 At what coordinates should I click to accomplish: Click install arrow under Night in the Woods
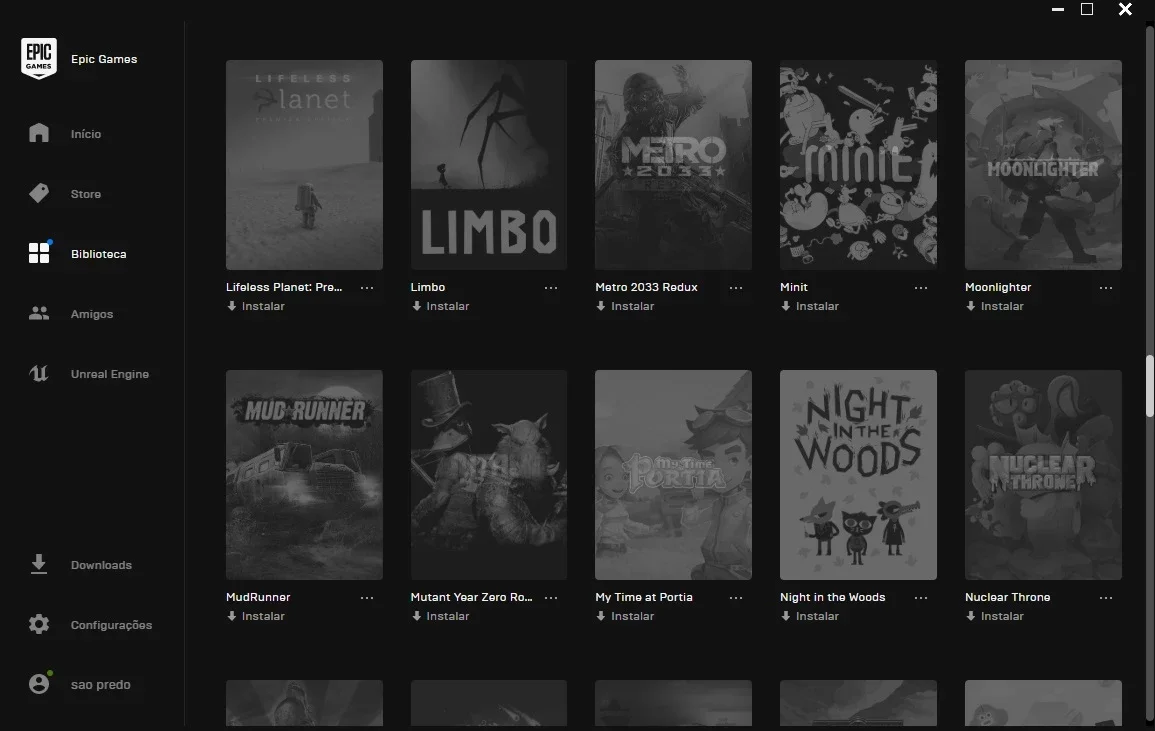click(785, 616)
